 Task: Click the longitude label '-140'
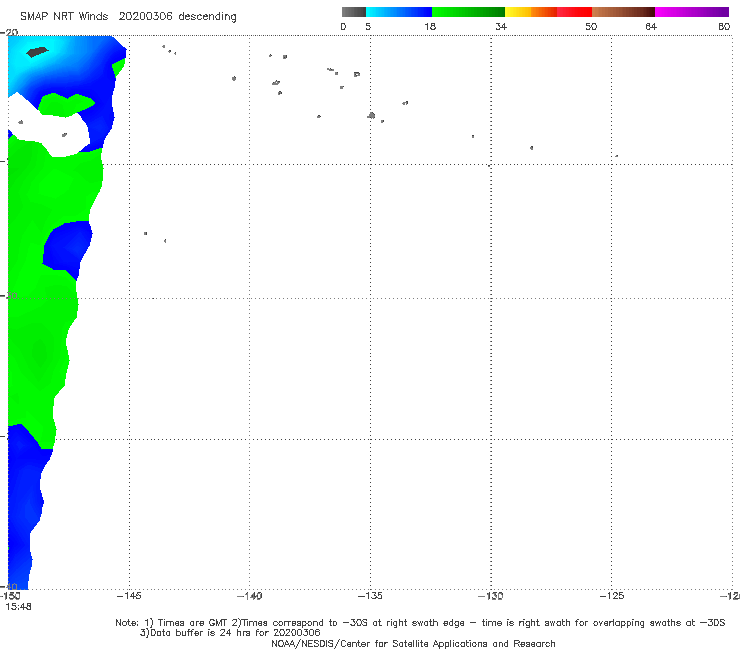coord(249,596)
